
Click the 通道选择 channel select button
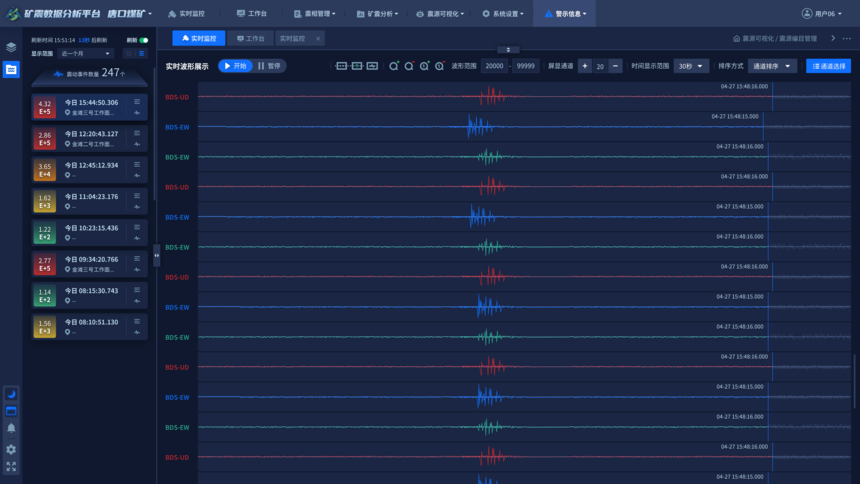coord(828,66)
